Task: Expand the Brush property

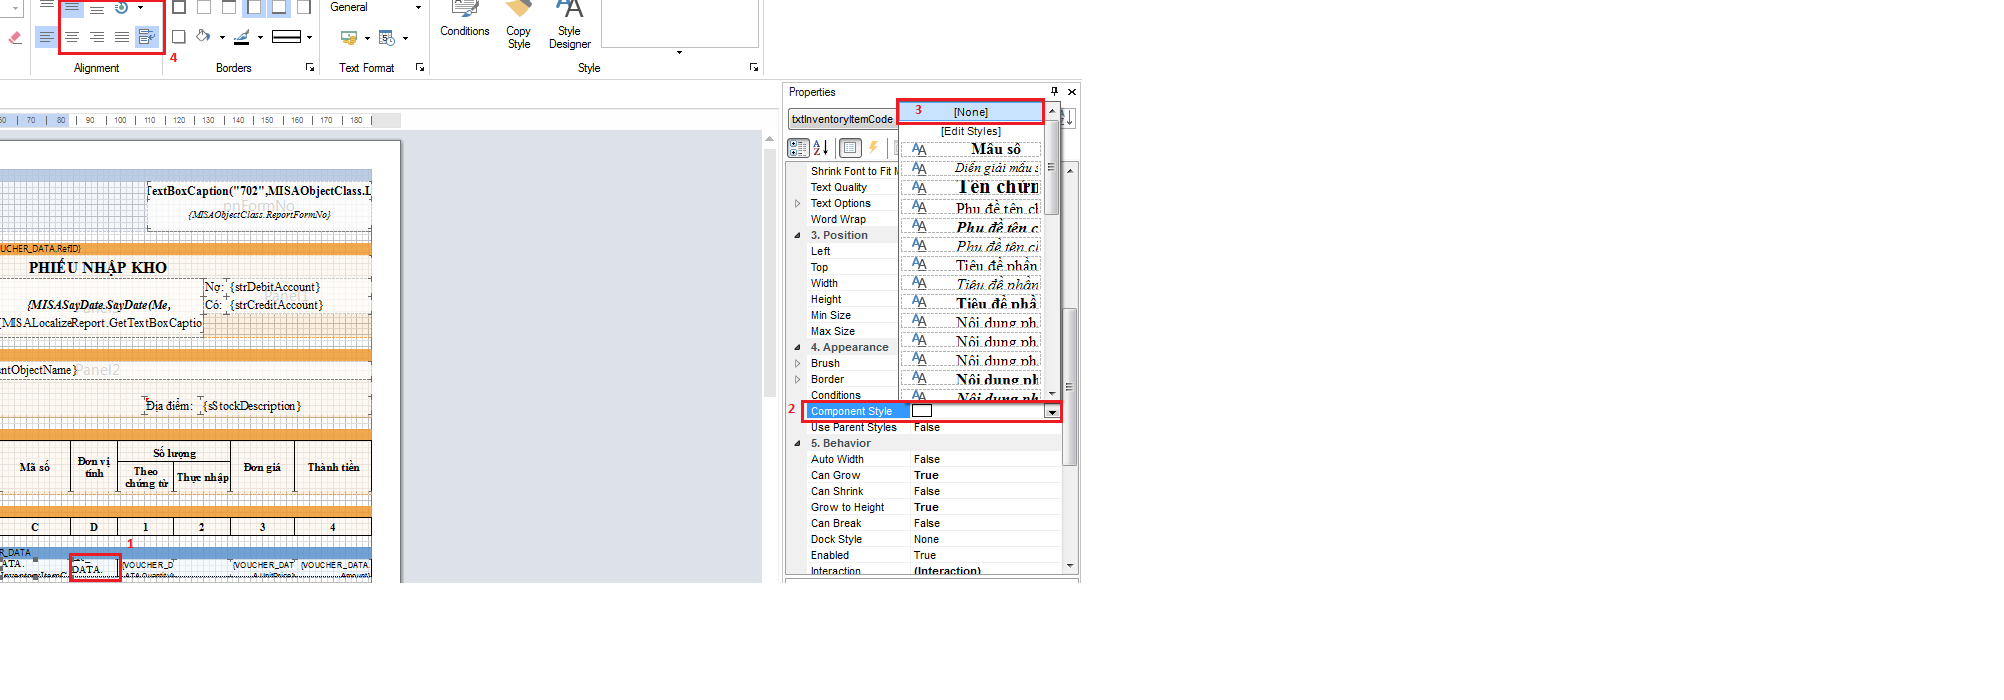Action: [x=797, y=363]
